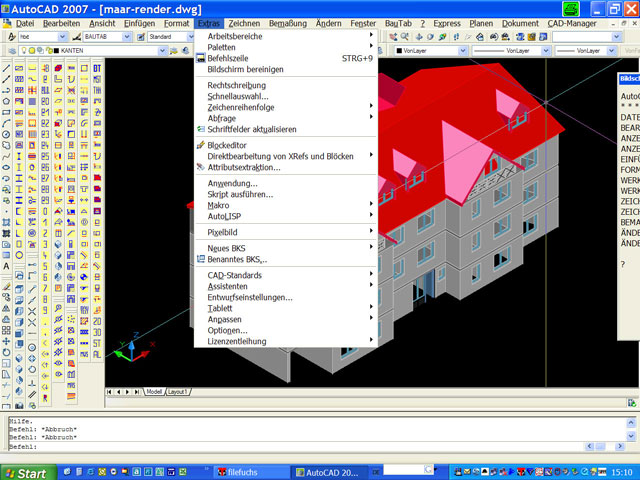
Task: Toggle KANTEN layer on/off lightbulb
Action: coord(24,51)
